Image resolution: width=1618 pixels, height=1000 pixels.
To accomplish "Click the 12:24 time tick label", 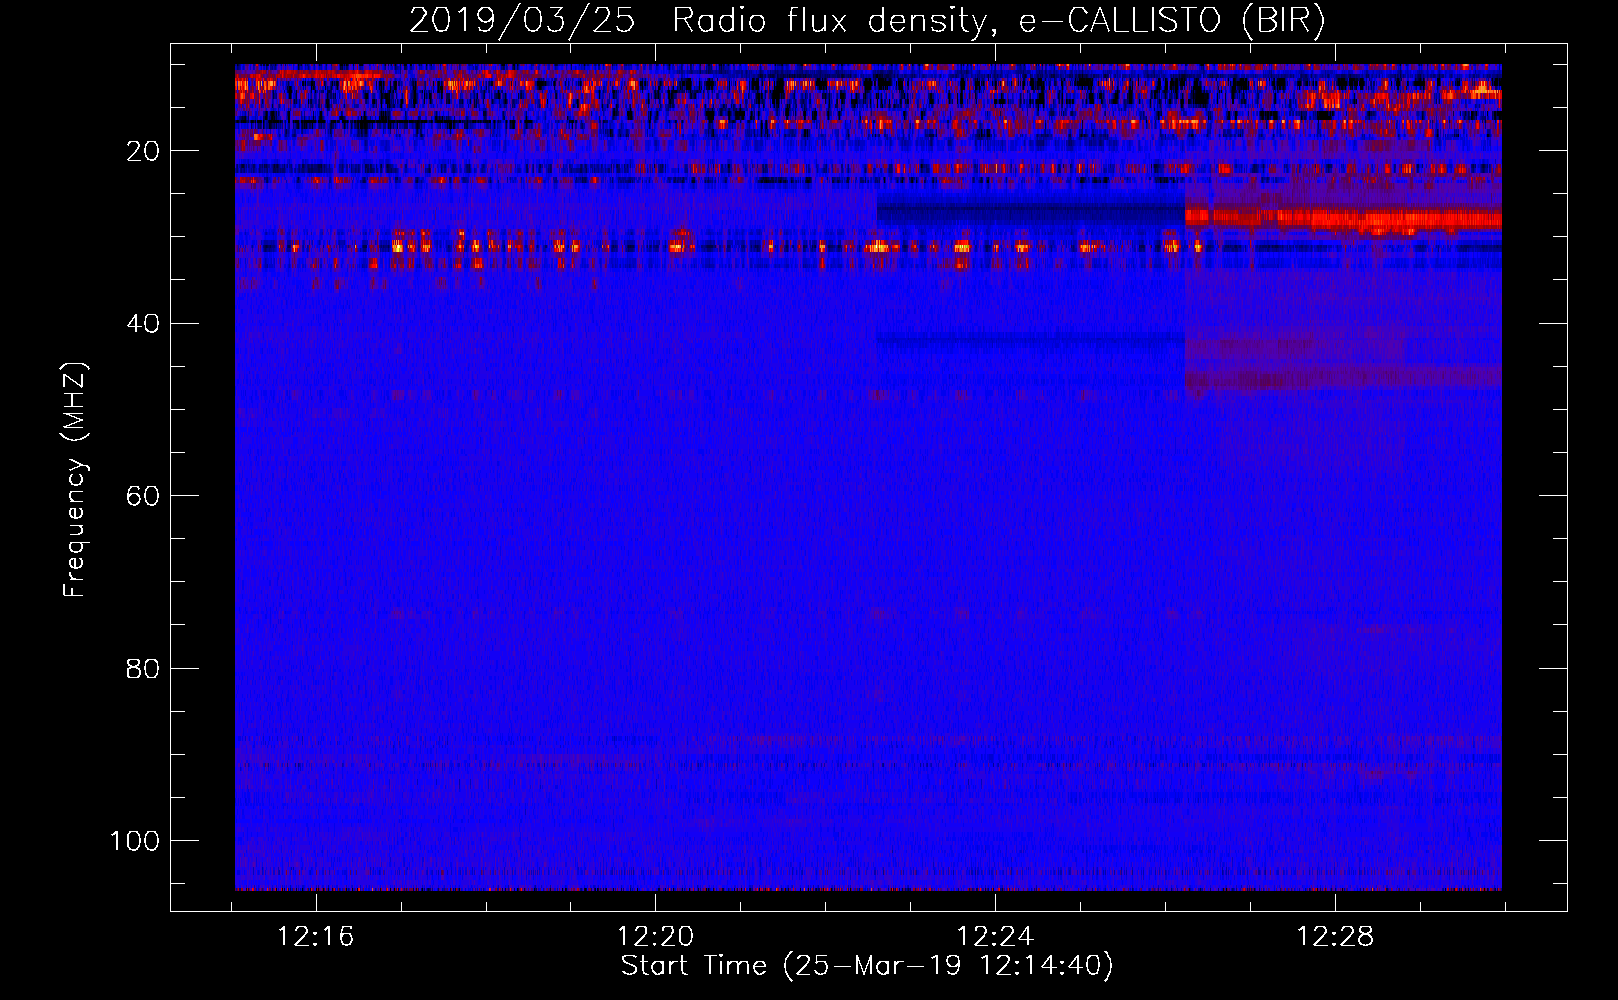I will click(x=995, y=937).
